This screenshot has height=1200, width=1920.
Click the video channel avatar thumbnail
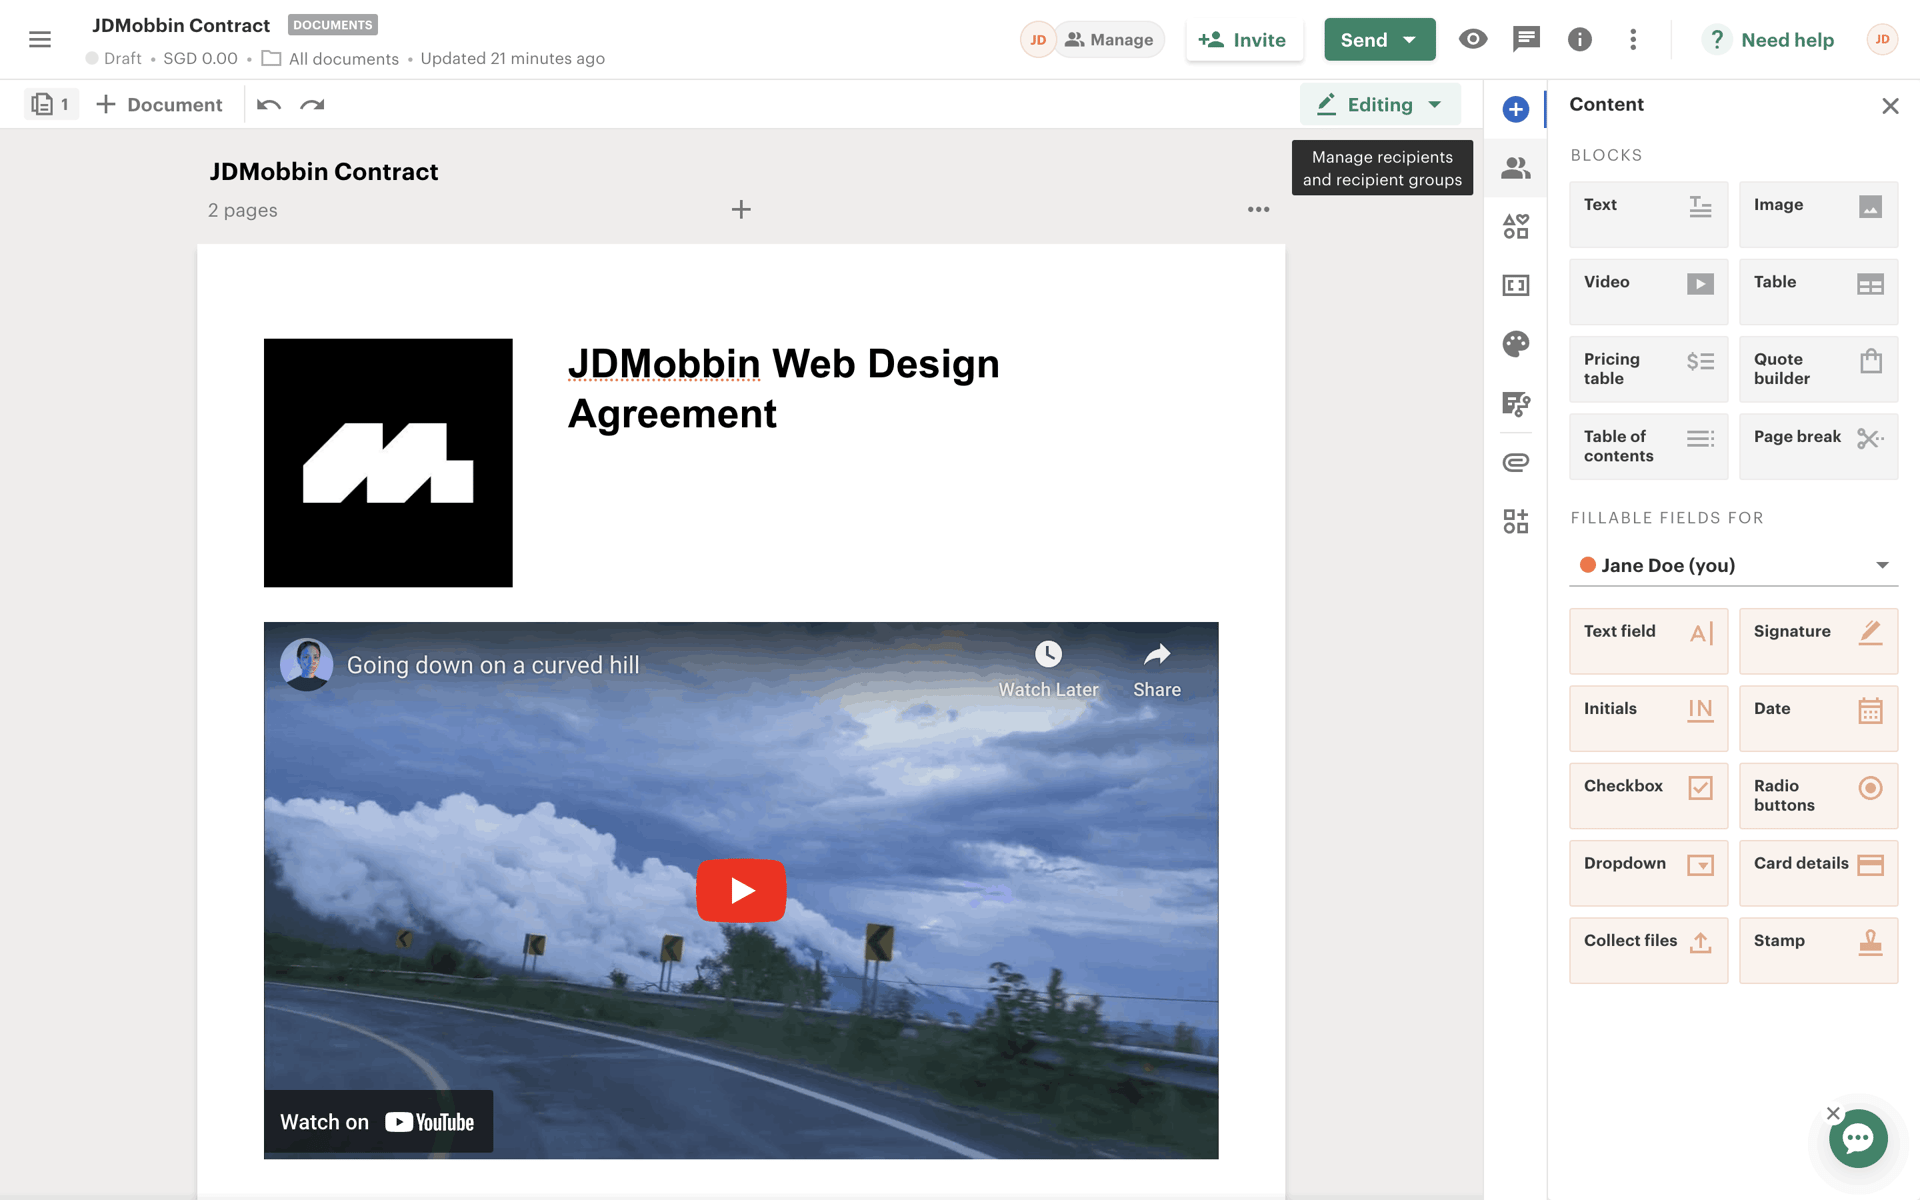click(x=306, y=664)
